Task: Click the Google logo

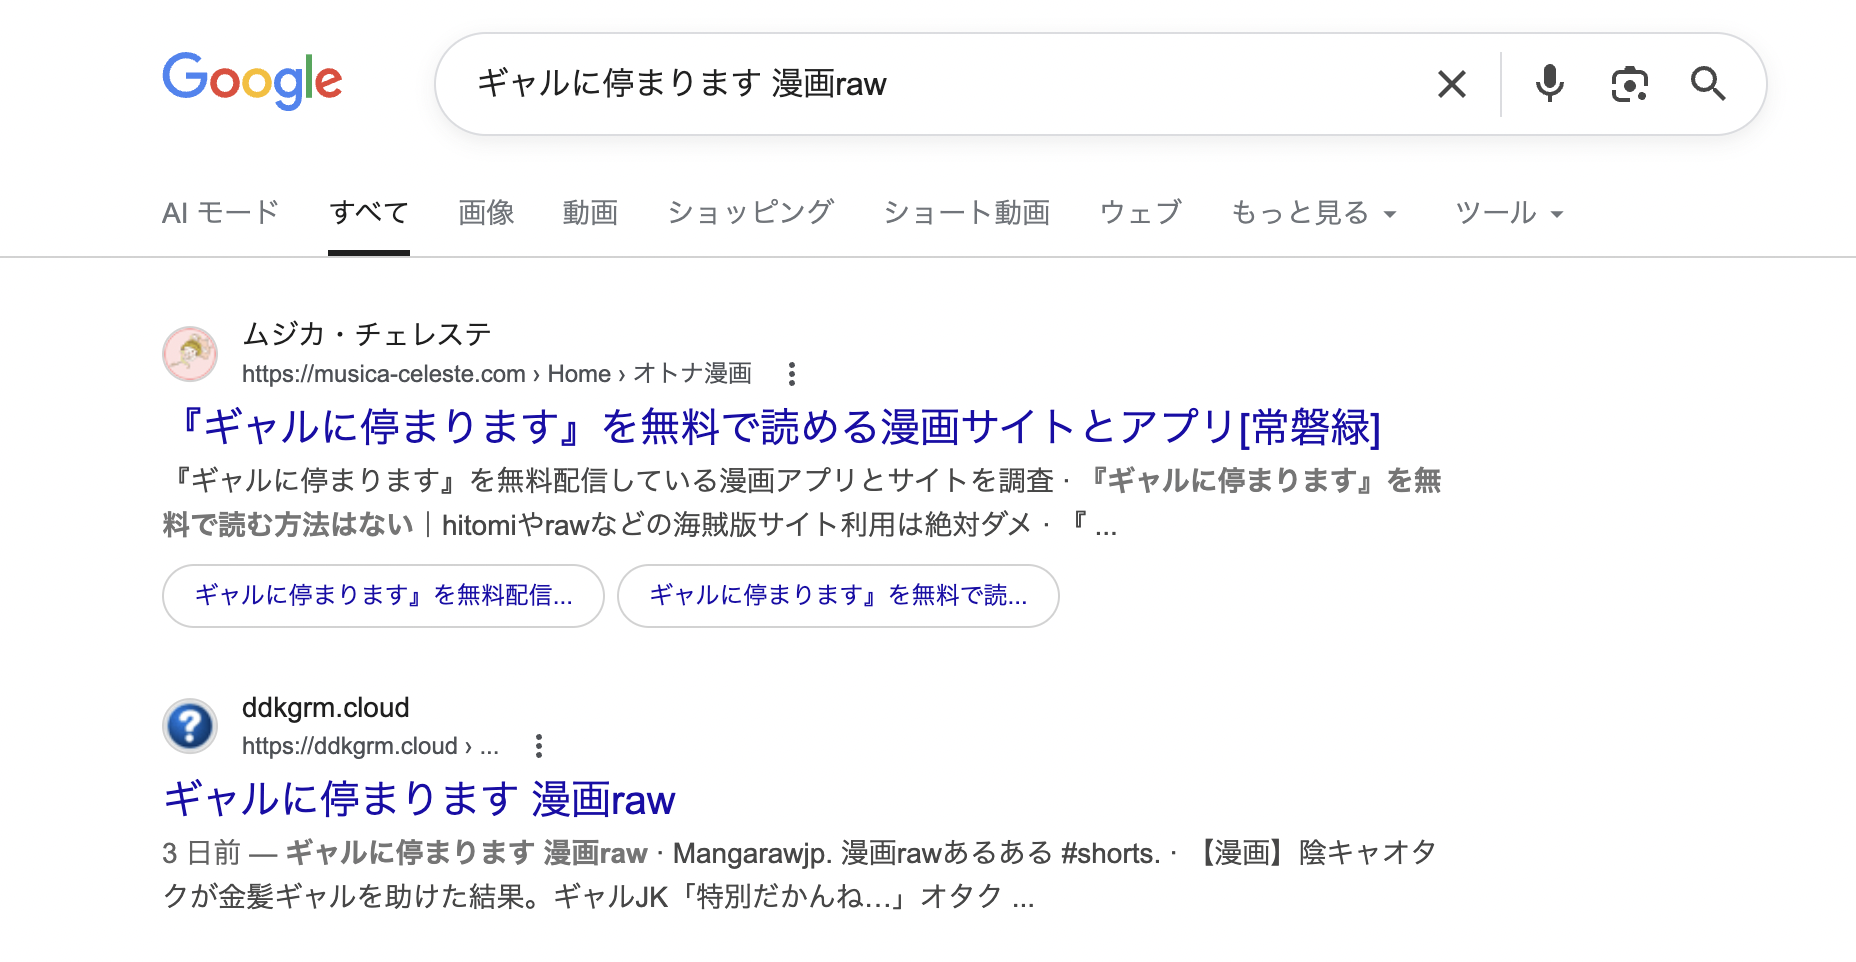Action: tap(252, 81)
